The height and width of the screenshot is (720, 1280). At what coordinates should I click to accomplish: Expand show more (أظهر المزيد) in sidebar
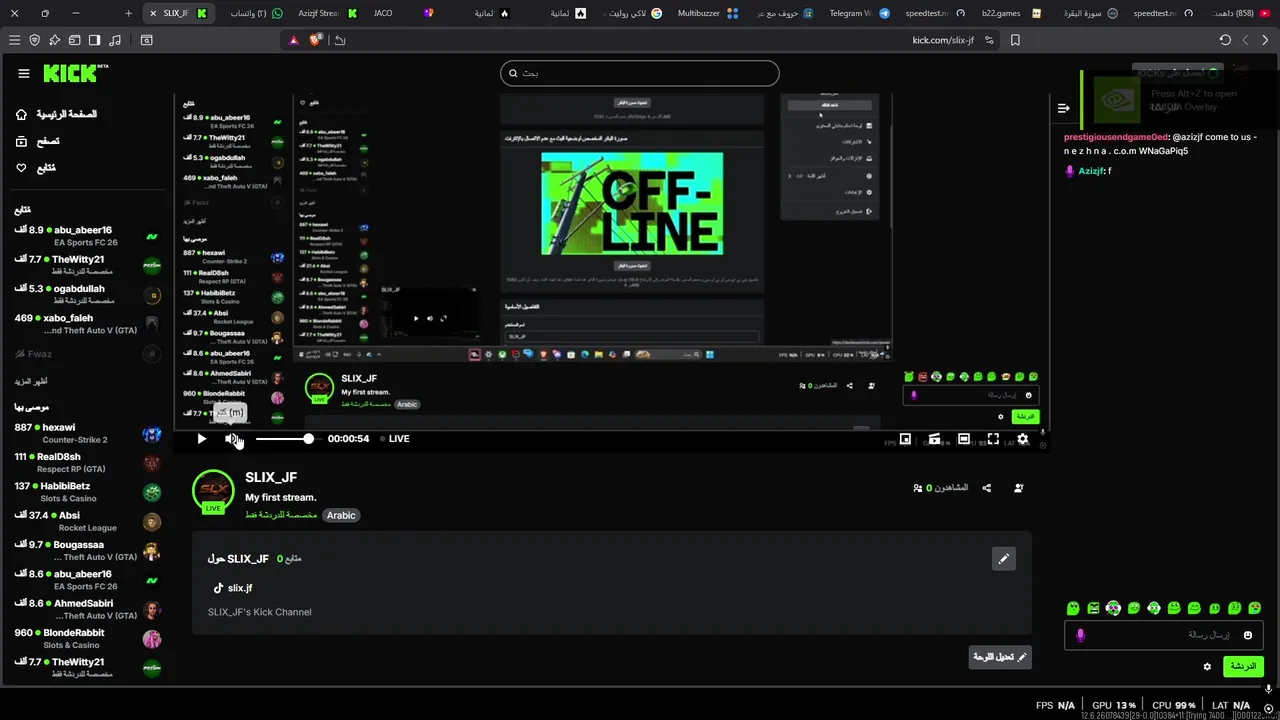tap(31, 381)
